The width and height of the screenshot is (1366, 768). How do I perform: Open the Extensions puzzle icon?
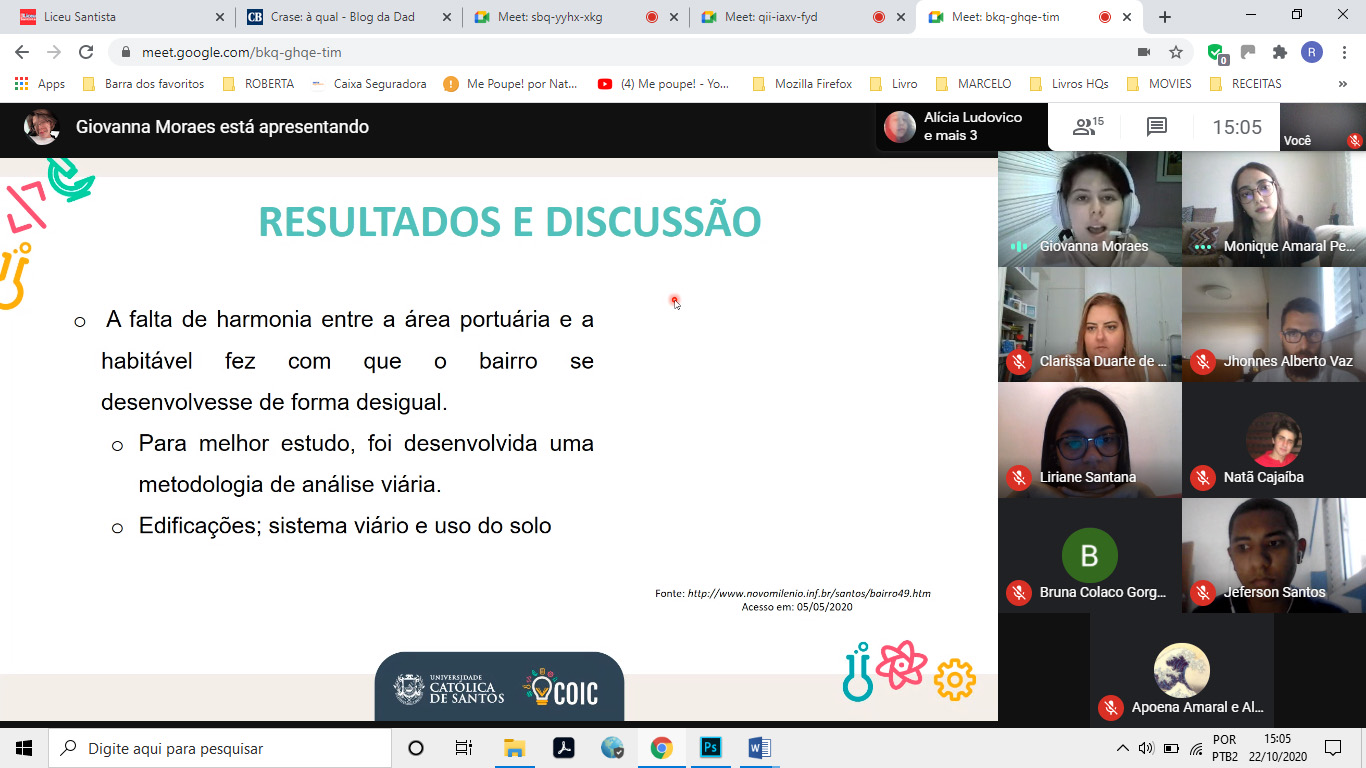coord(1279,52)
